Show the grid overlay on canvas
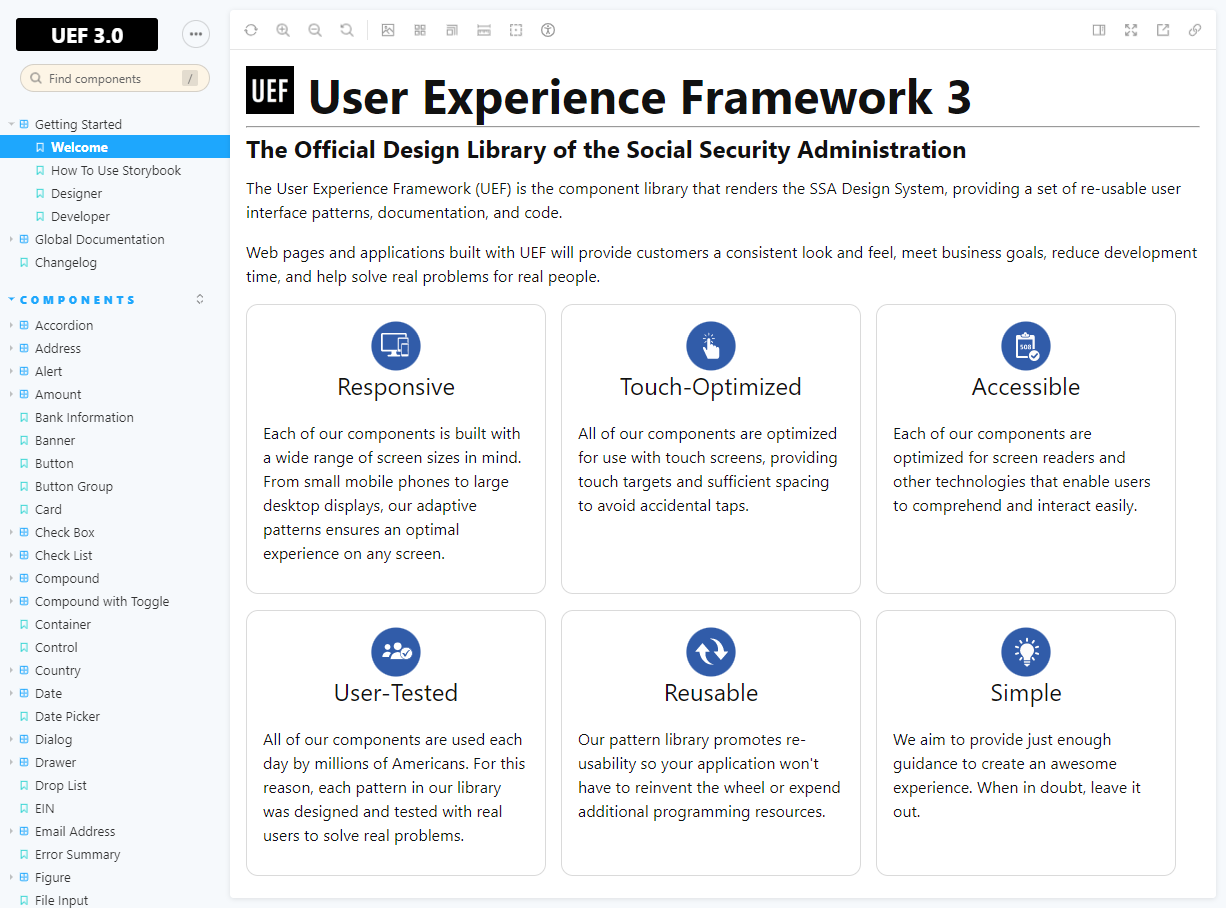The width and height of the screenshot is (1226, 908). coord(420,30)
